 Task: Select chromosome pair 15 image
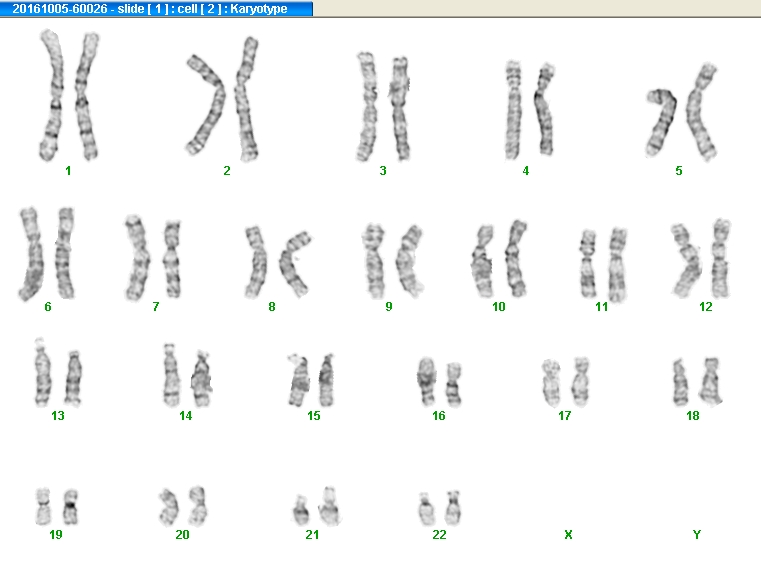pyautogui.click(x=311, y=380)
